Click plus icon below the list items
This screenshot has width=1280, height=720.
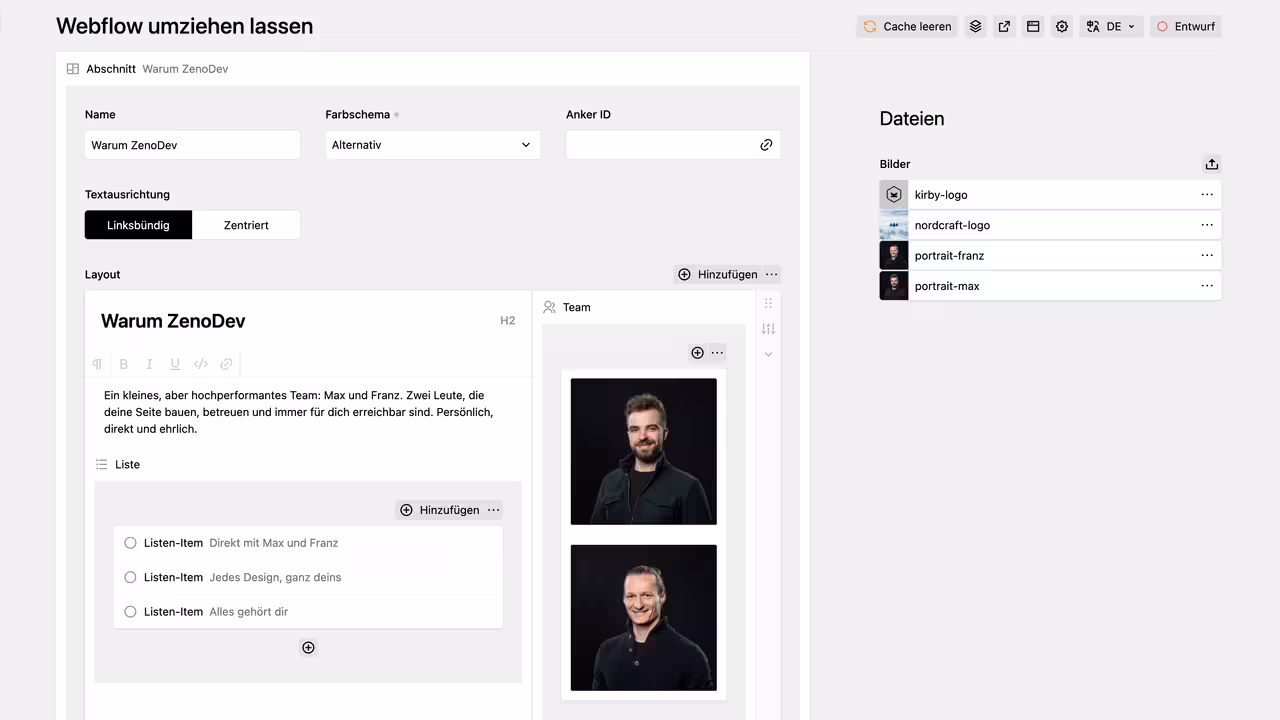(308, 648)
